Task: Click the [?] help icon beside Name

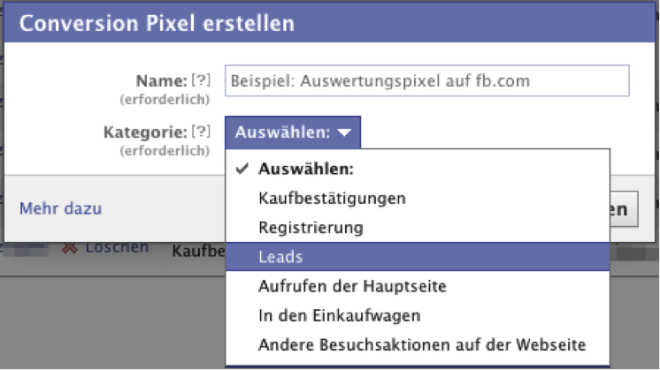Action: pyautogui.click(x=201, y=80)
